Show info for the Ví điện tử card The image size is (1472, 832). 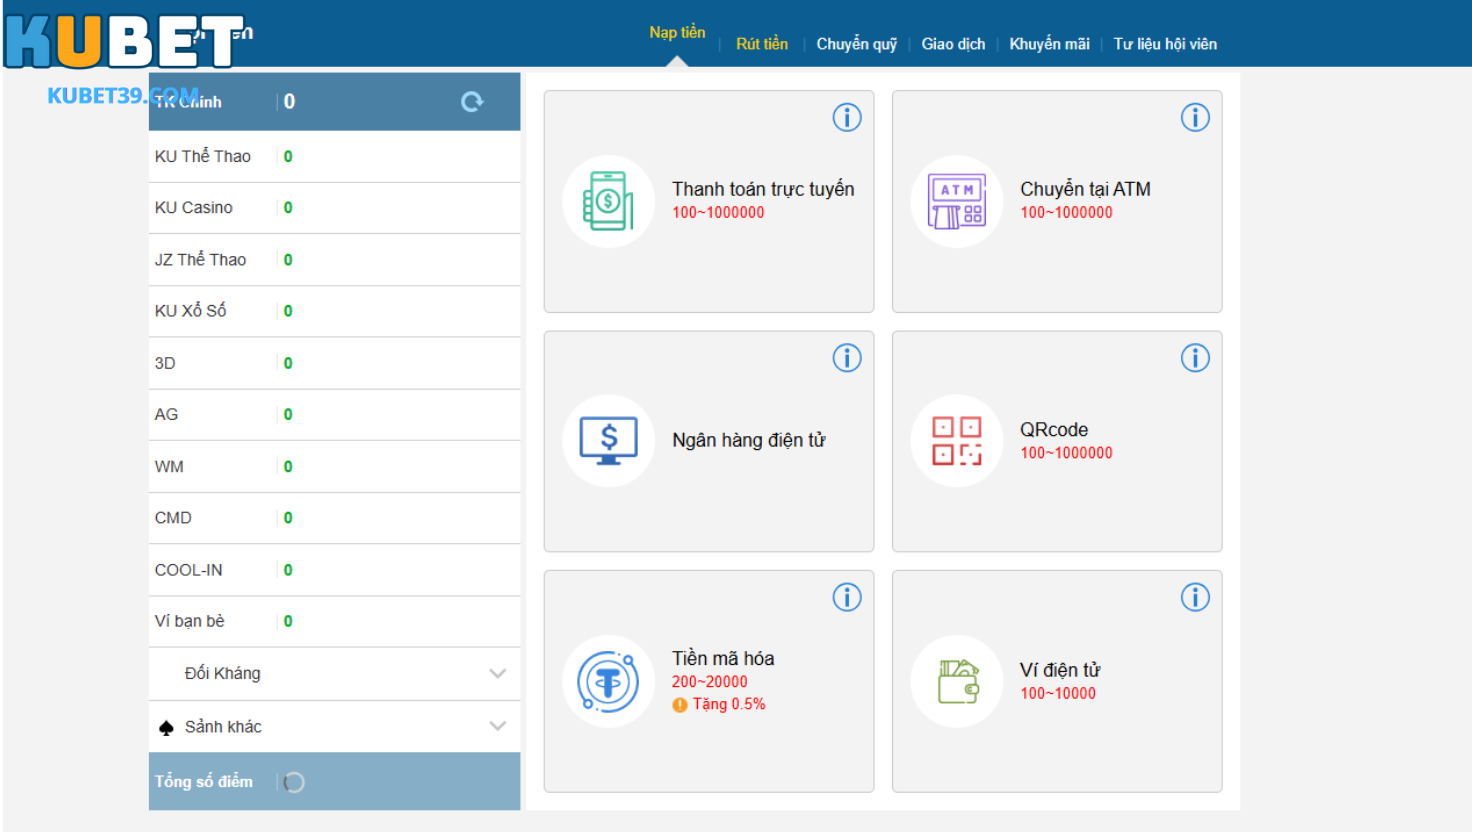click(1194, 598)
